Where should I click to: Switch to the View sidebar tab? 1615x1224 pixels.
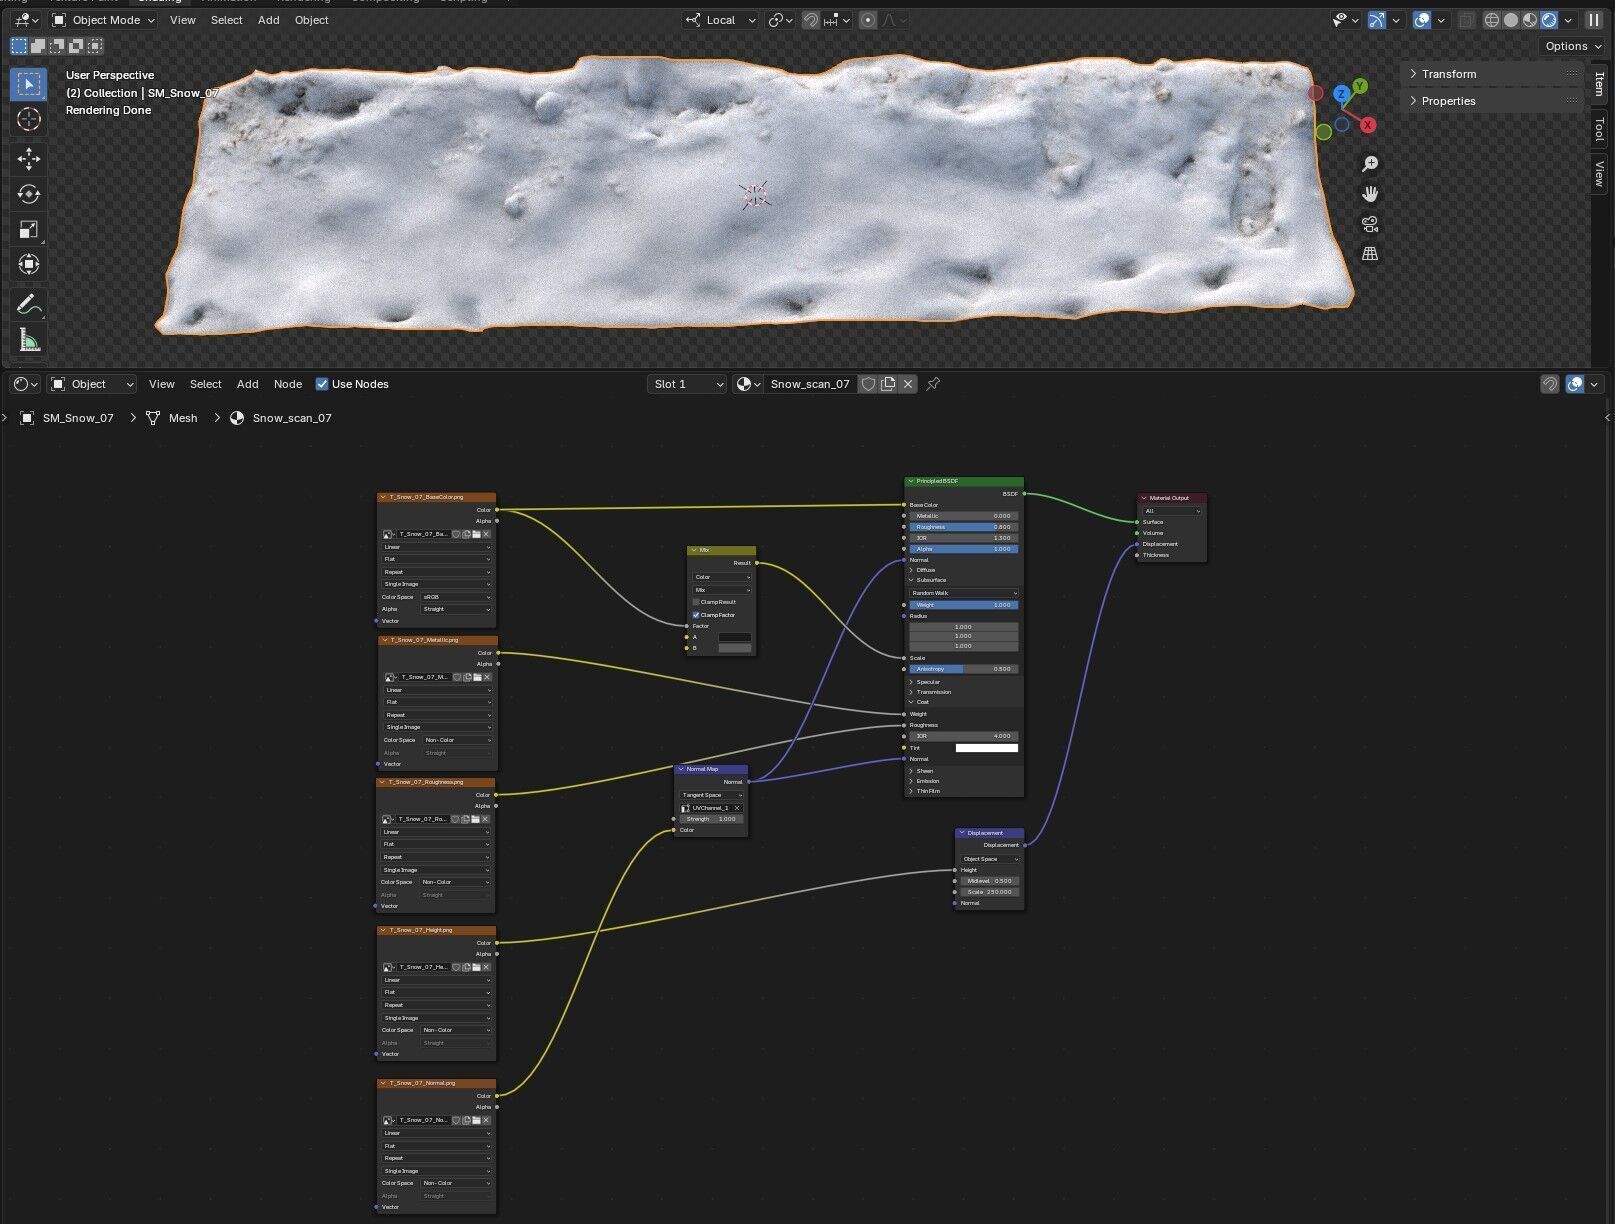[1600, 174]
